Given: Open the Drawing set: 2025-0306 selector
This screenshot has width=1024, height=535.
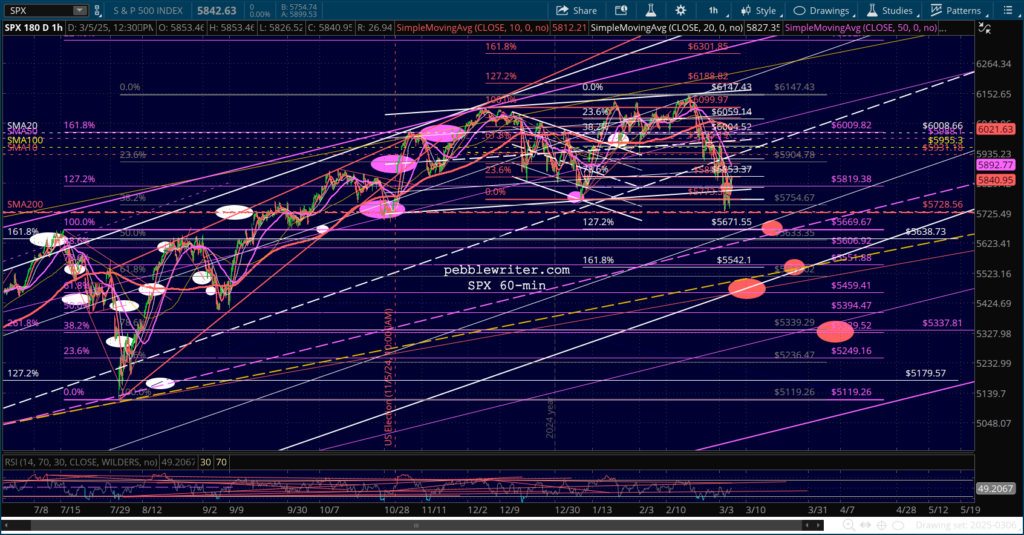Looking at the screenshot, I should coord(967,525).
